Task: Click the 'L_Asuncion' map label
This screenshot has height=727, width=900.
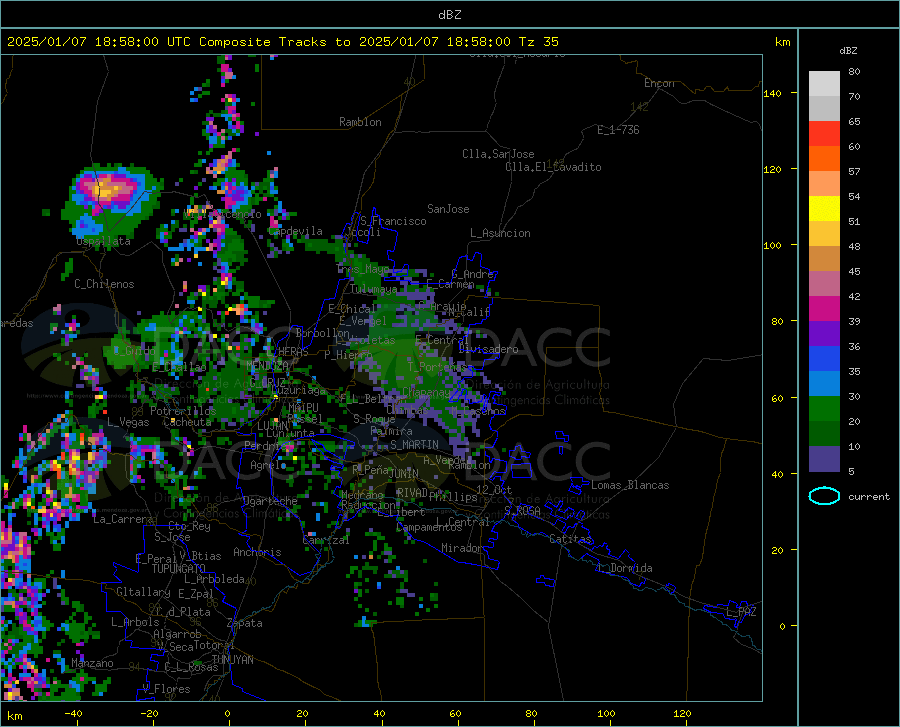Action: click(x=501, y=233)
